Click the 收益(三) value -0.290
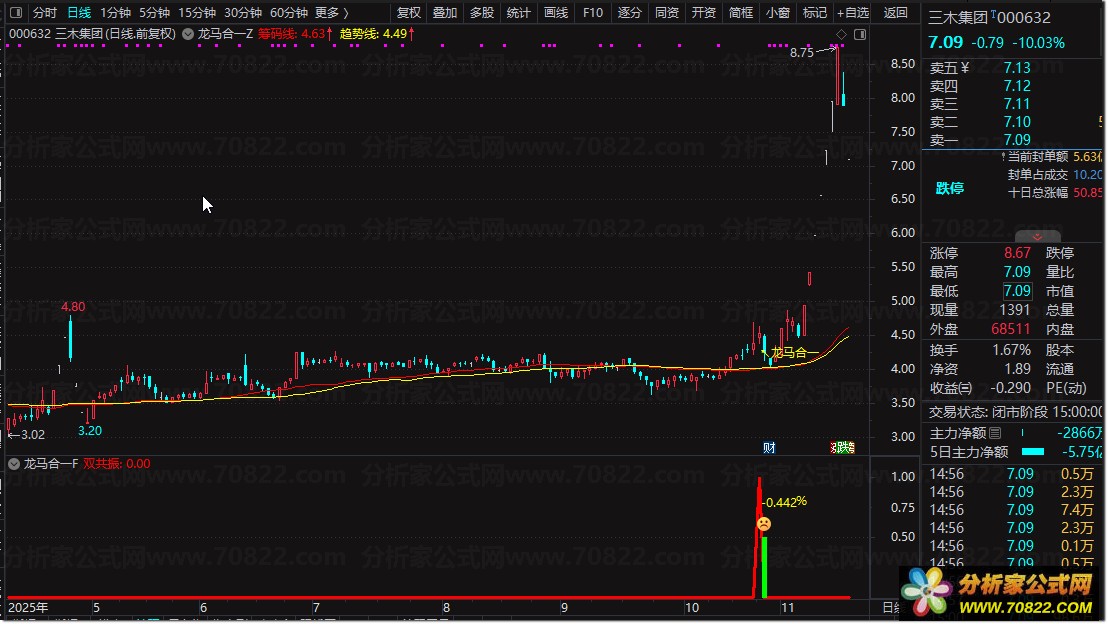This screenshot has height=624, width=1109. tap(1011, 388)
